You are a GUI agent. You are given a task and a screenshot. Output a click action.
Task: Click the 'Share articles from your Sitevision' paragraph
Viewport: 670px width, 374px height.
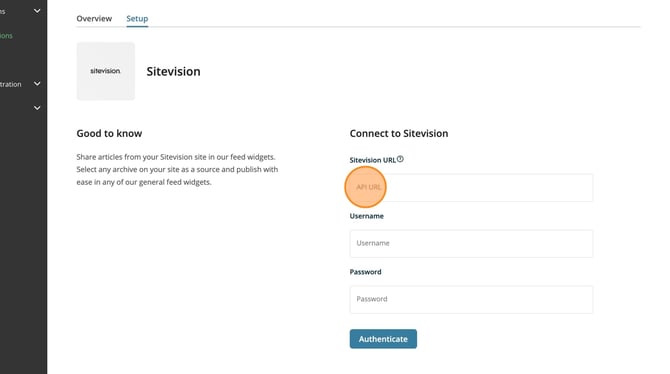point(177,169)
